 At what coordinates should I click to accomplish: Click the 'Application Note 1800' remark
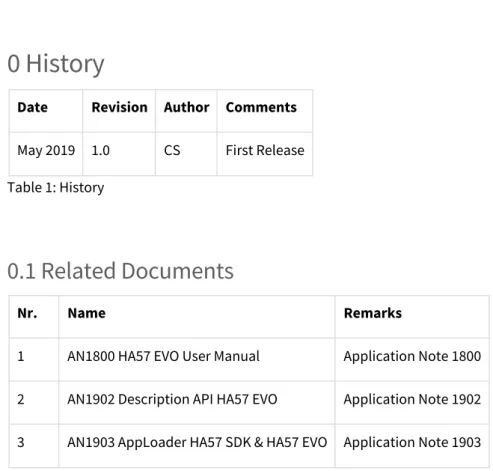point(412,356)
